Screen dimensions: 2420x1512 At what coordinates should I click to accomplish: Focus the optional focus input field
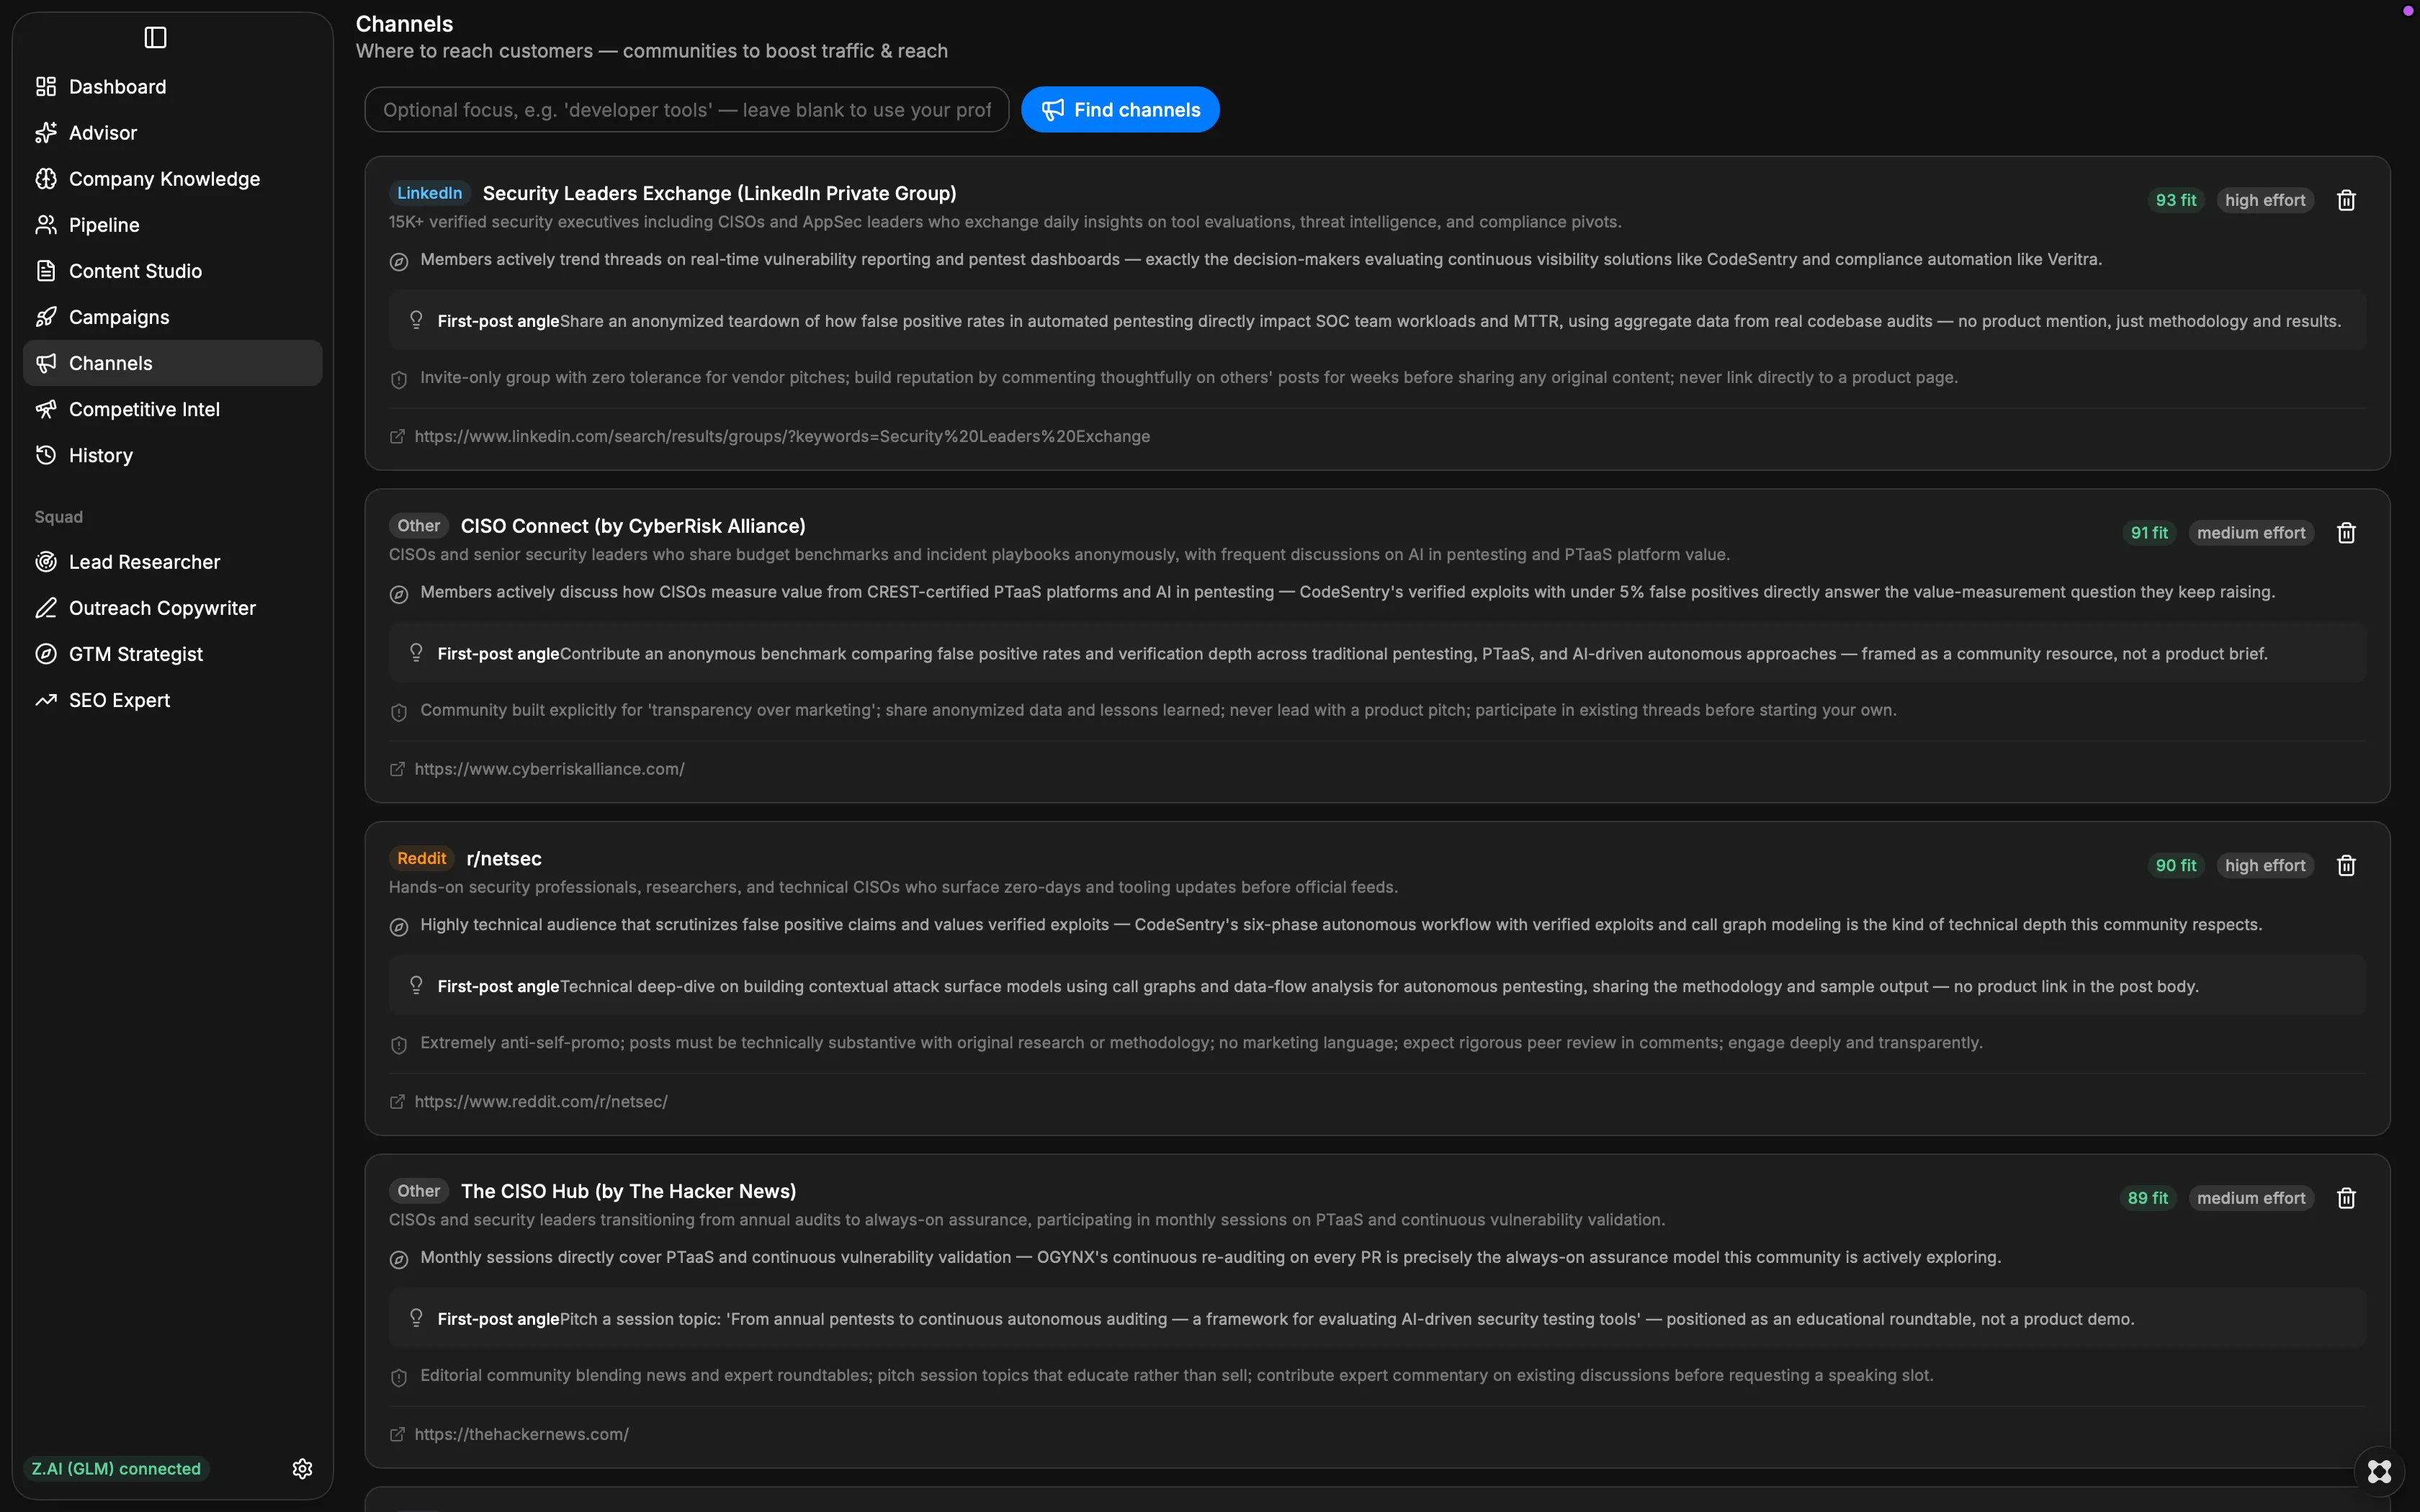687,110
